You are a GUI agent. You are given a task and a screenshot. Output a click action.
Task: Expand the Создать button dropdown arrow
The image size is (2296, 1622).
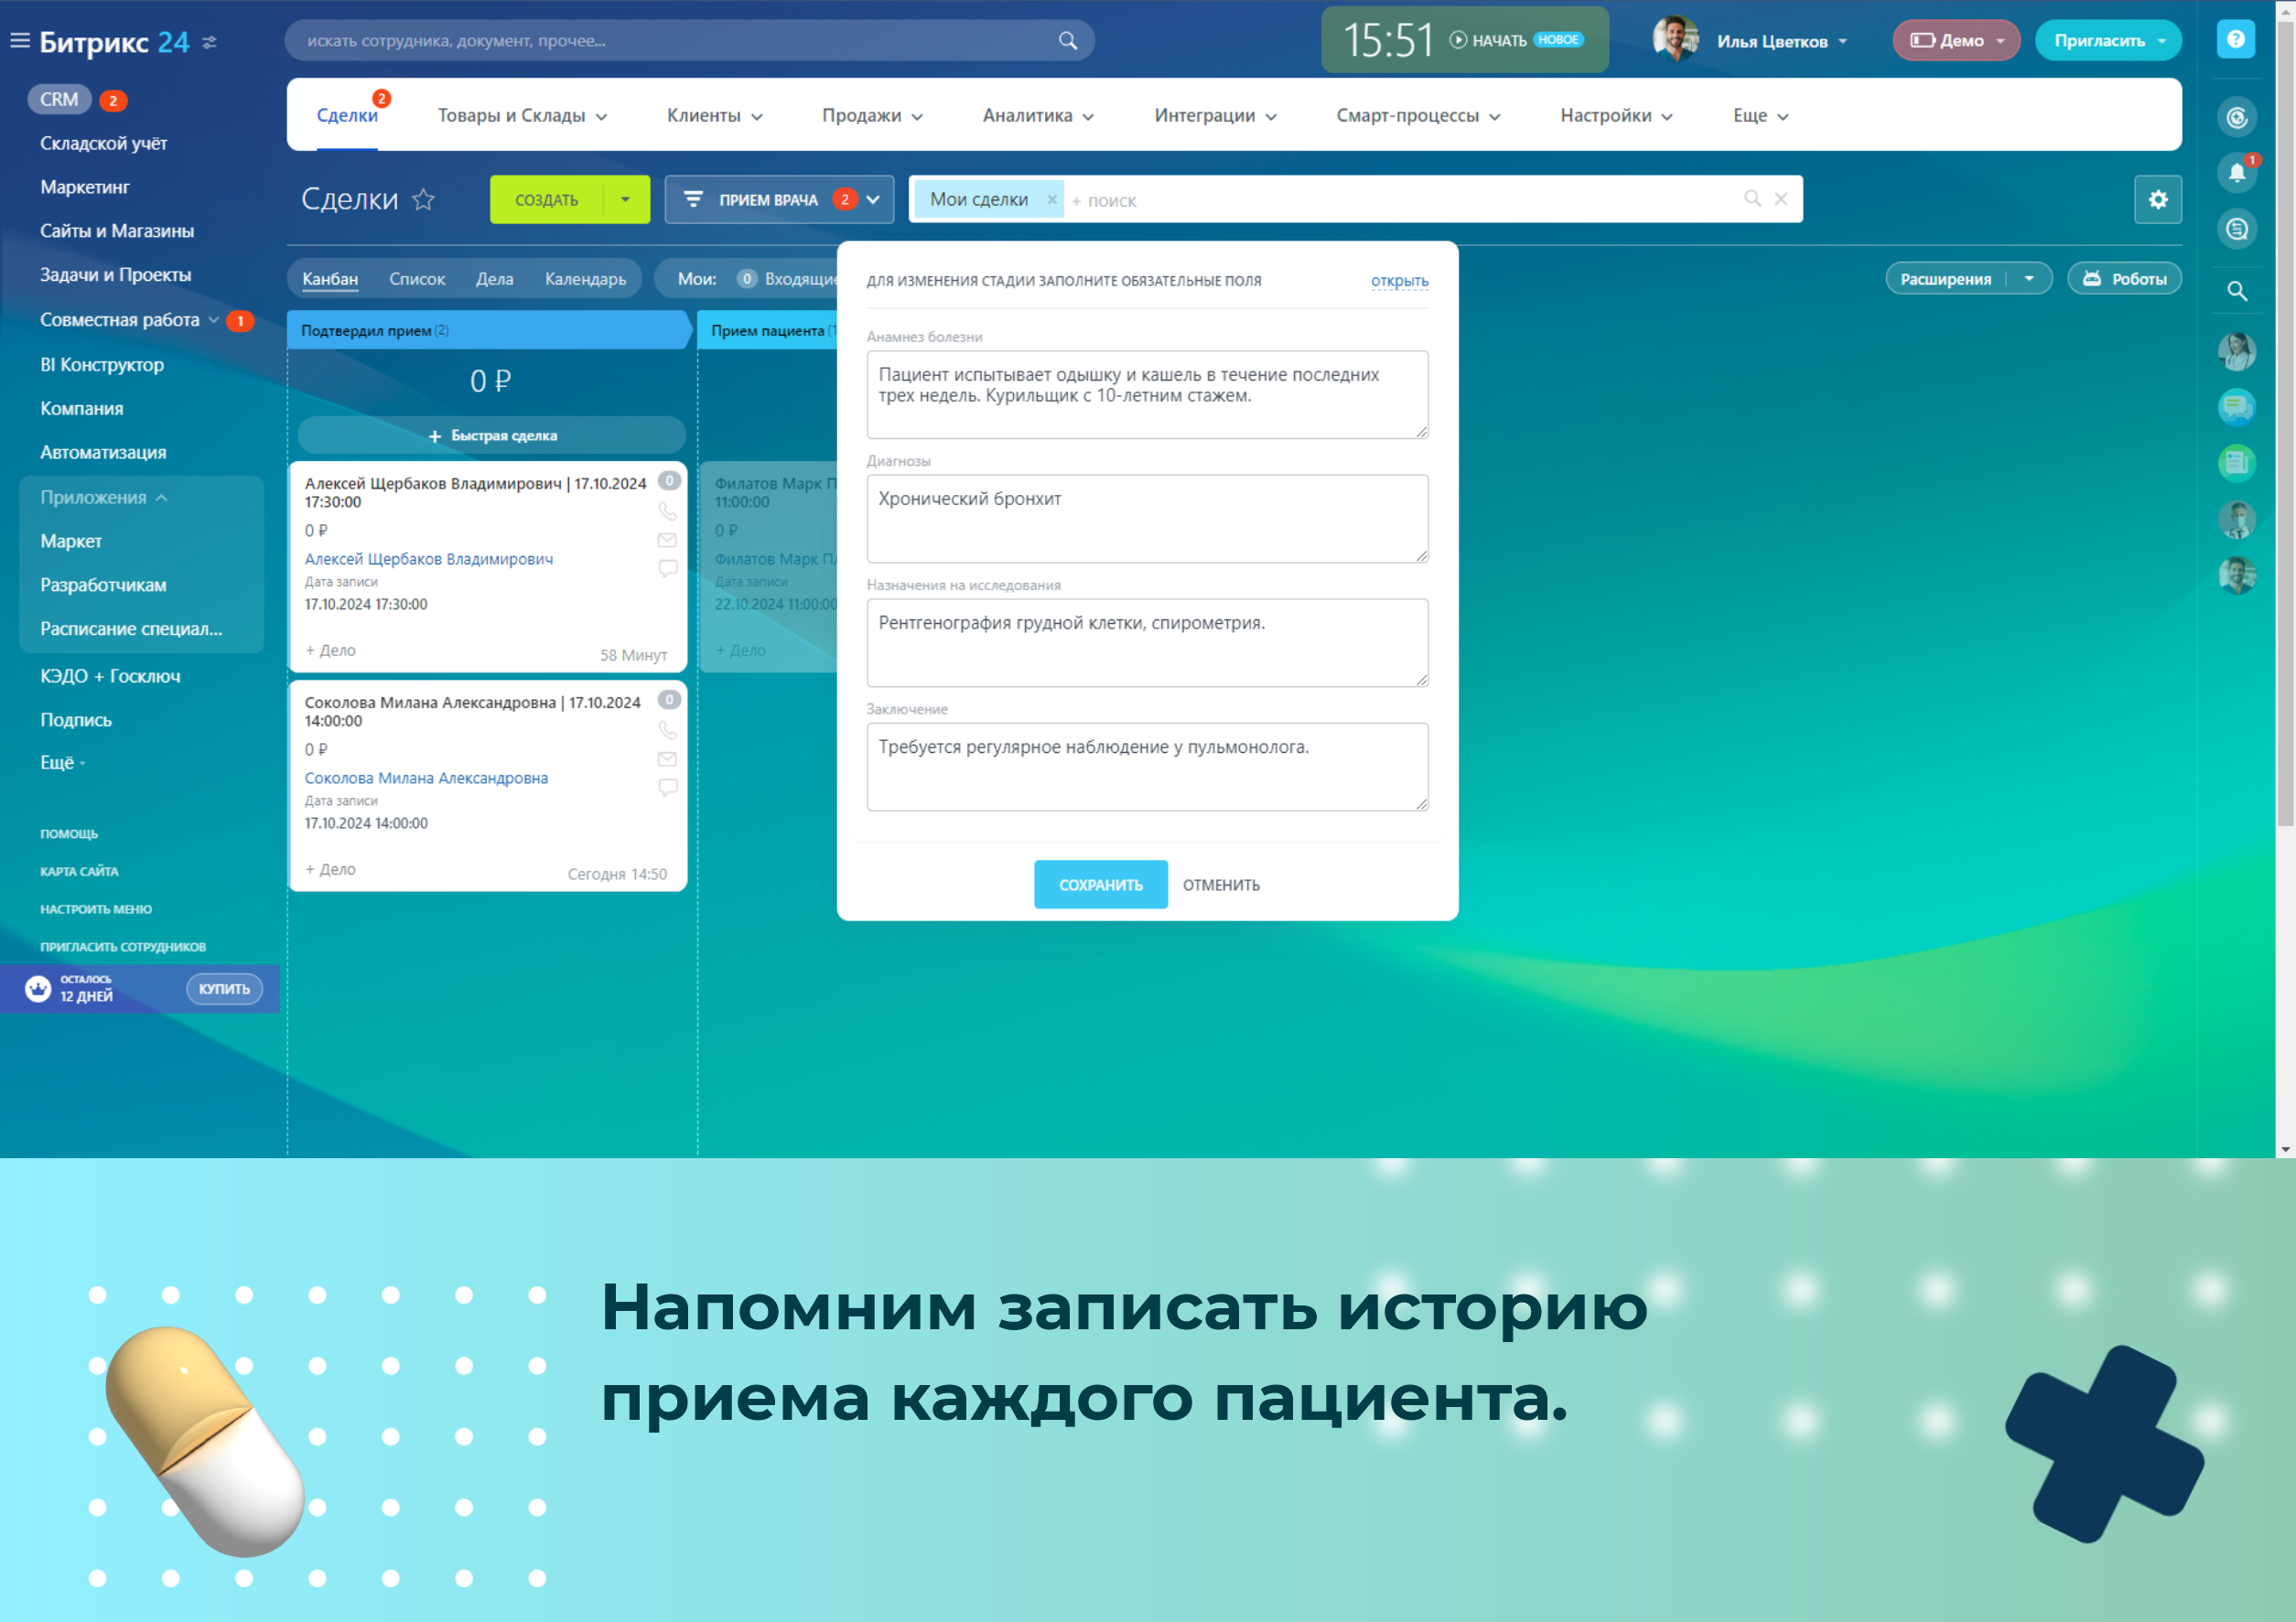pos(625,200)
